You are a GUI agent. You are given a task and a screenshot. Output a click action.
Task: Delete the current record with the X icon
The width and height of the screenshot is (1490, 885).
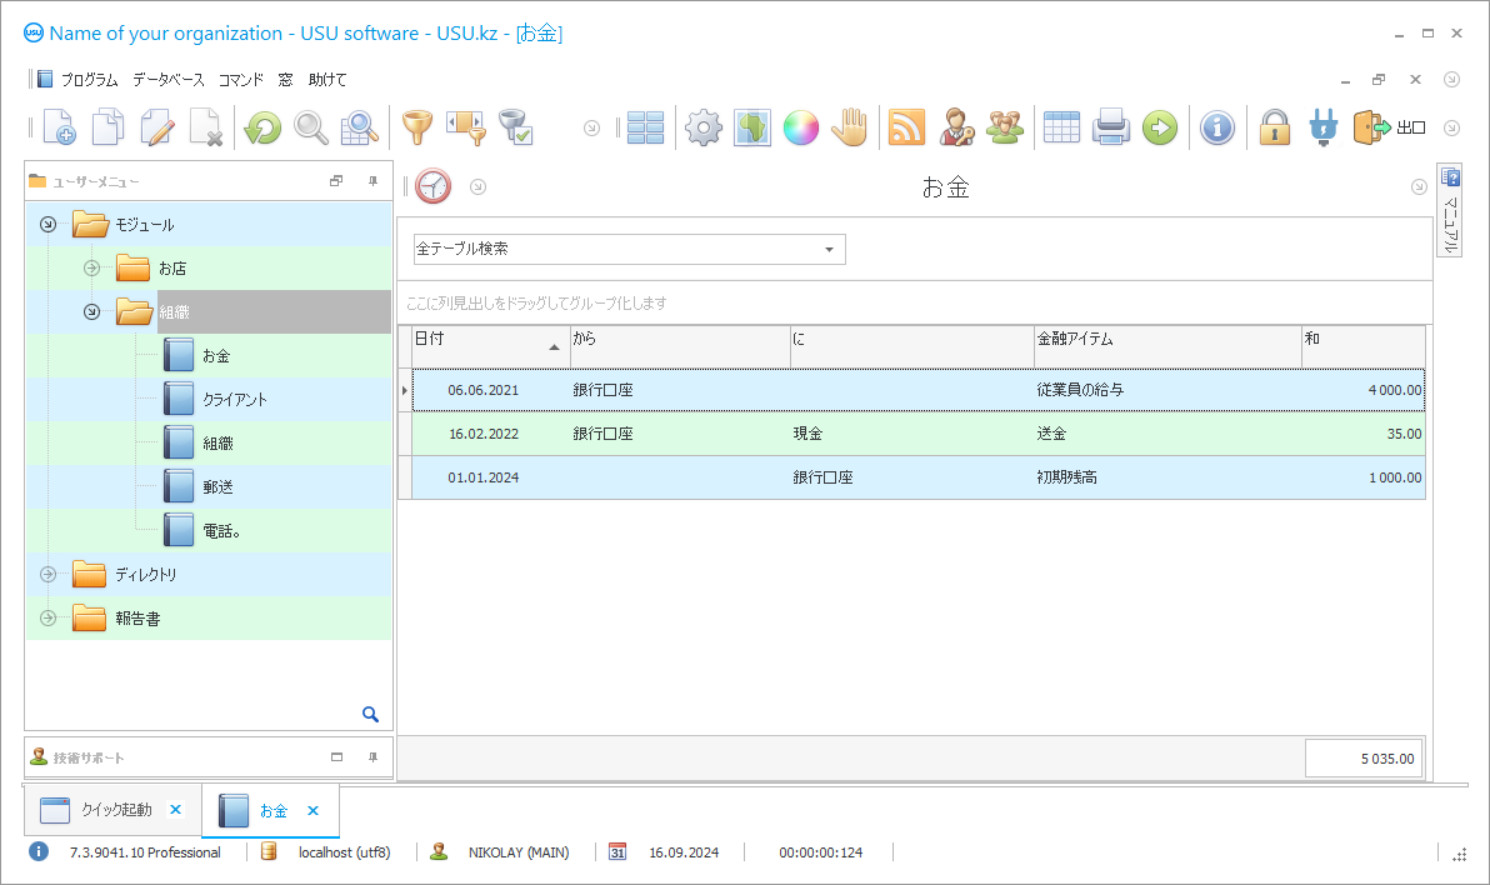207,127
